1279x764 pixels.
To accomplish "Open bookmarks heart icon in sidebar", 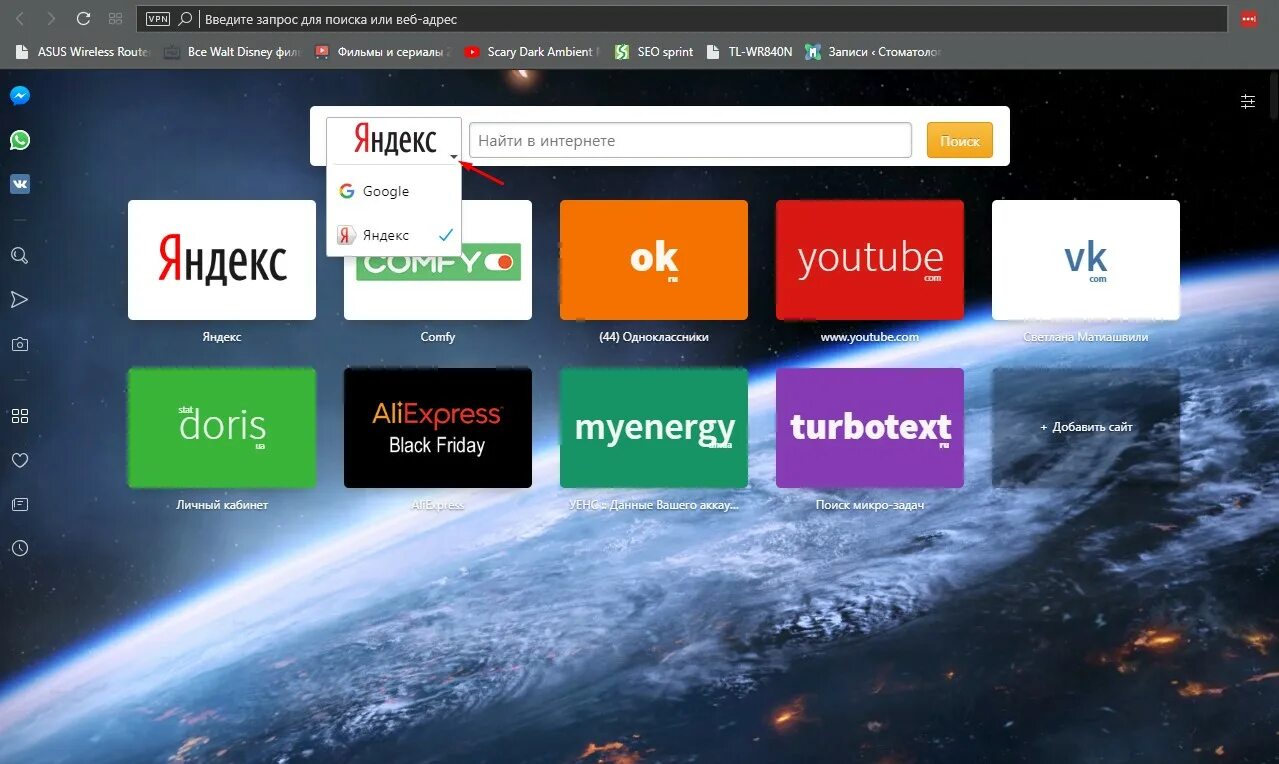I will [20, 460].
